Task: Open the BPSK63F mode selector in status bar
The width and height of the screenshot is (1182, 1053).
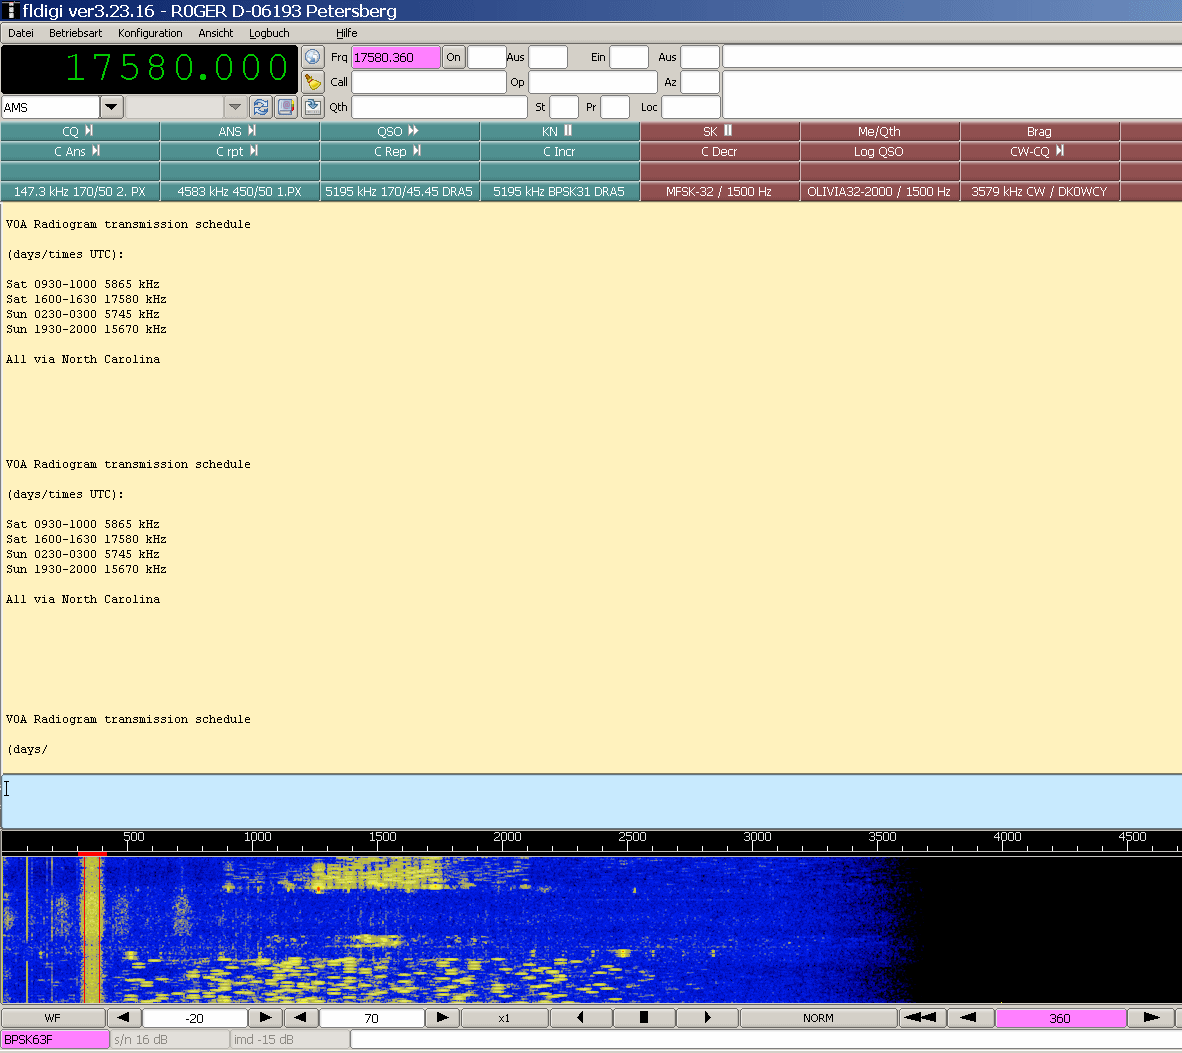Action: coord(55,1040)
